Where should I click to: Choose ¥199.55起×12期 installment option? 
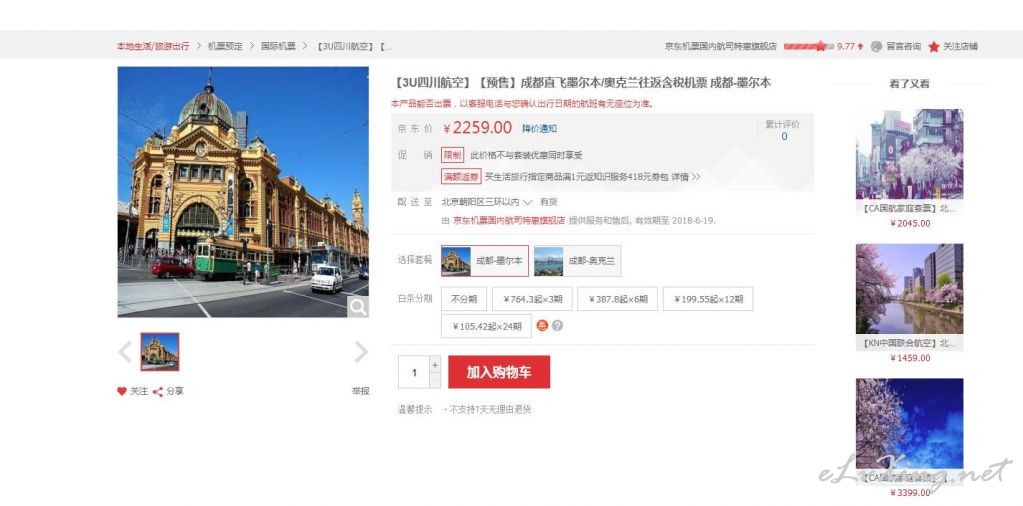[708, 299]
